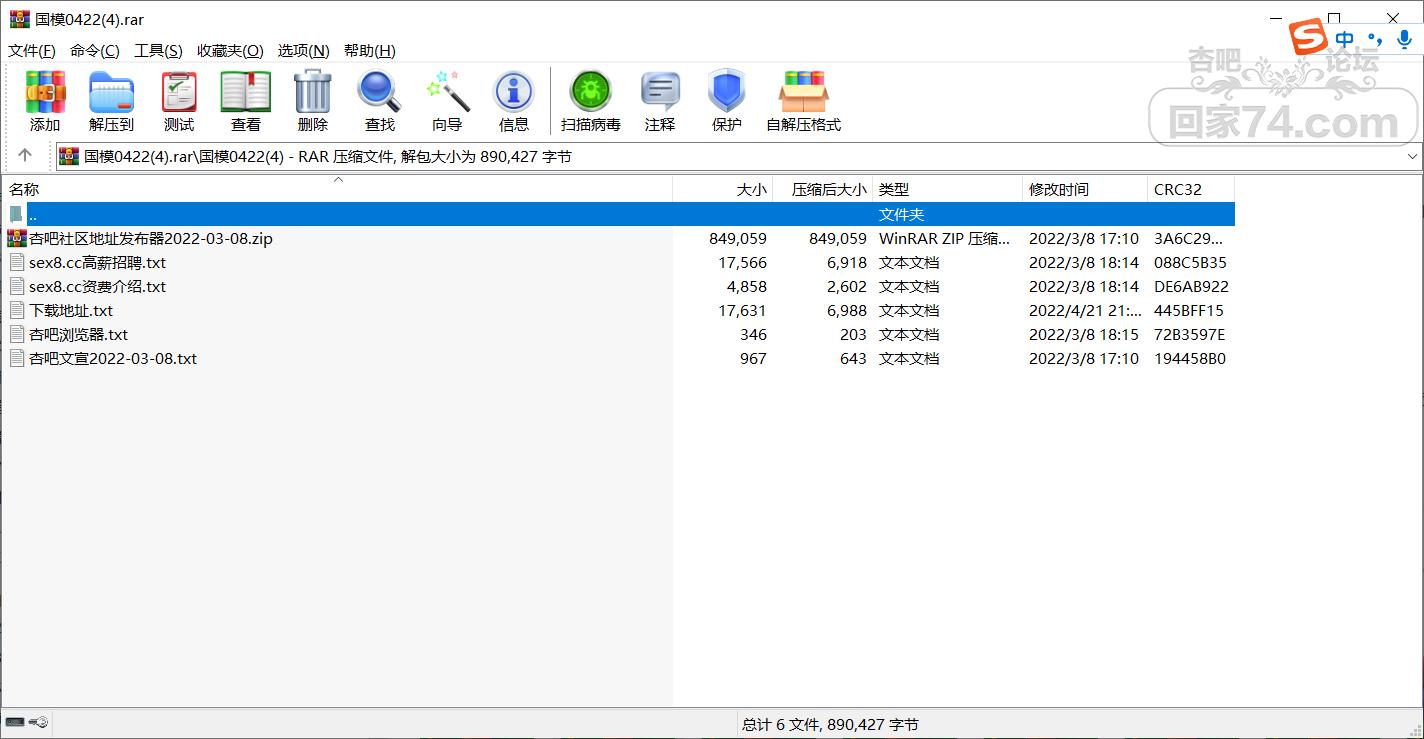Open the 收藏夹(O) menu
This screenshot has height=739, width=1424.
tap(230, 50)
